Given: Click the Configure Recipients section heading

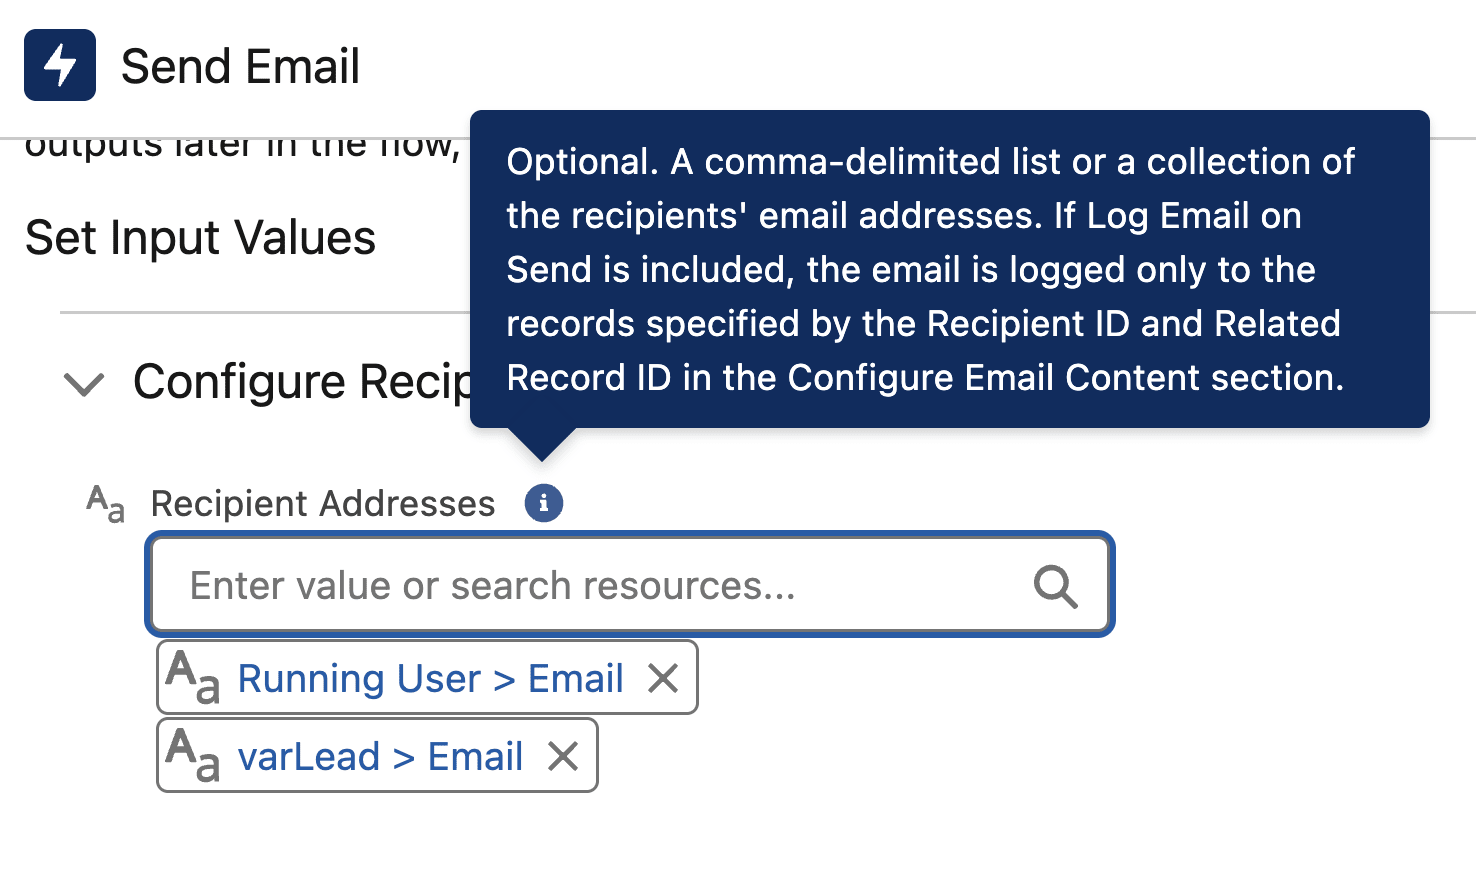Looking at the screenshot, I should tap(300, 382).
